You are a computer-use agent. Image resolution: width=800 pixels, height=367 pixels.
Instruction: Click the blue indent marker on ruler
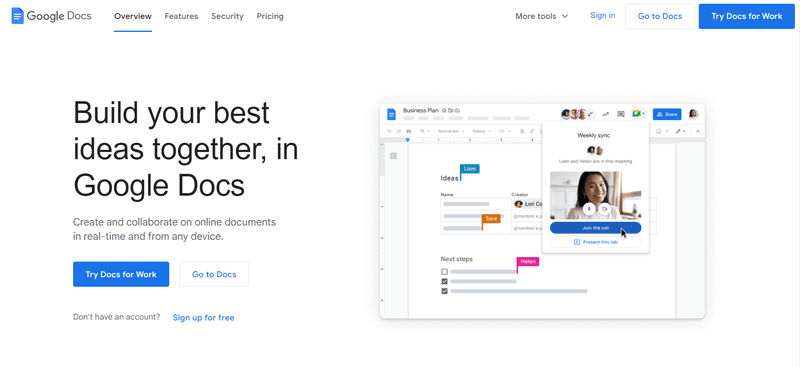tap(408, 139)
